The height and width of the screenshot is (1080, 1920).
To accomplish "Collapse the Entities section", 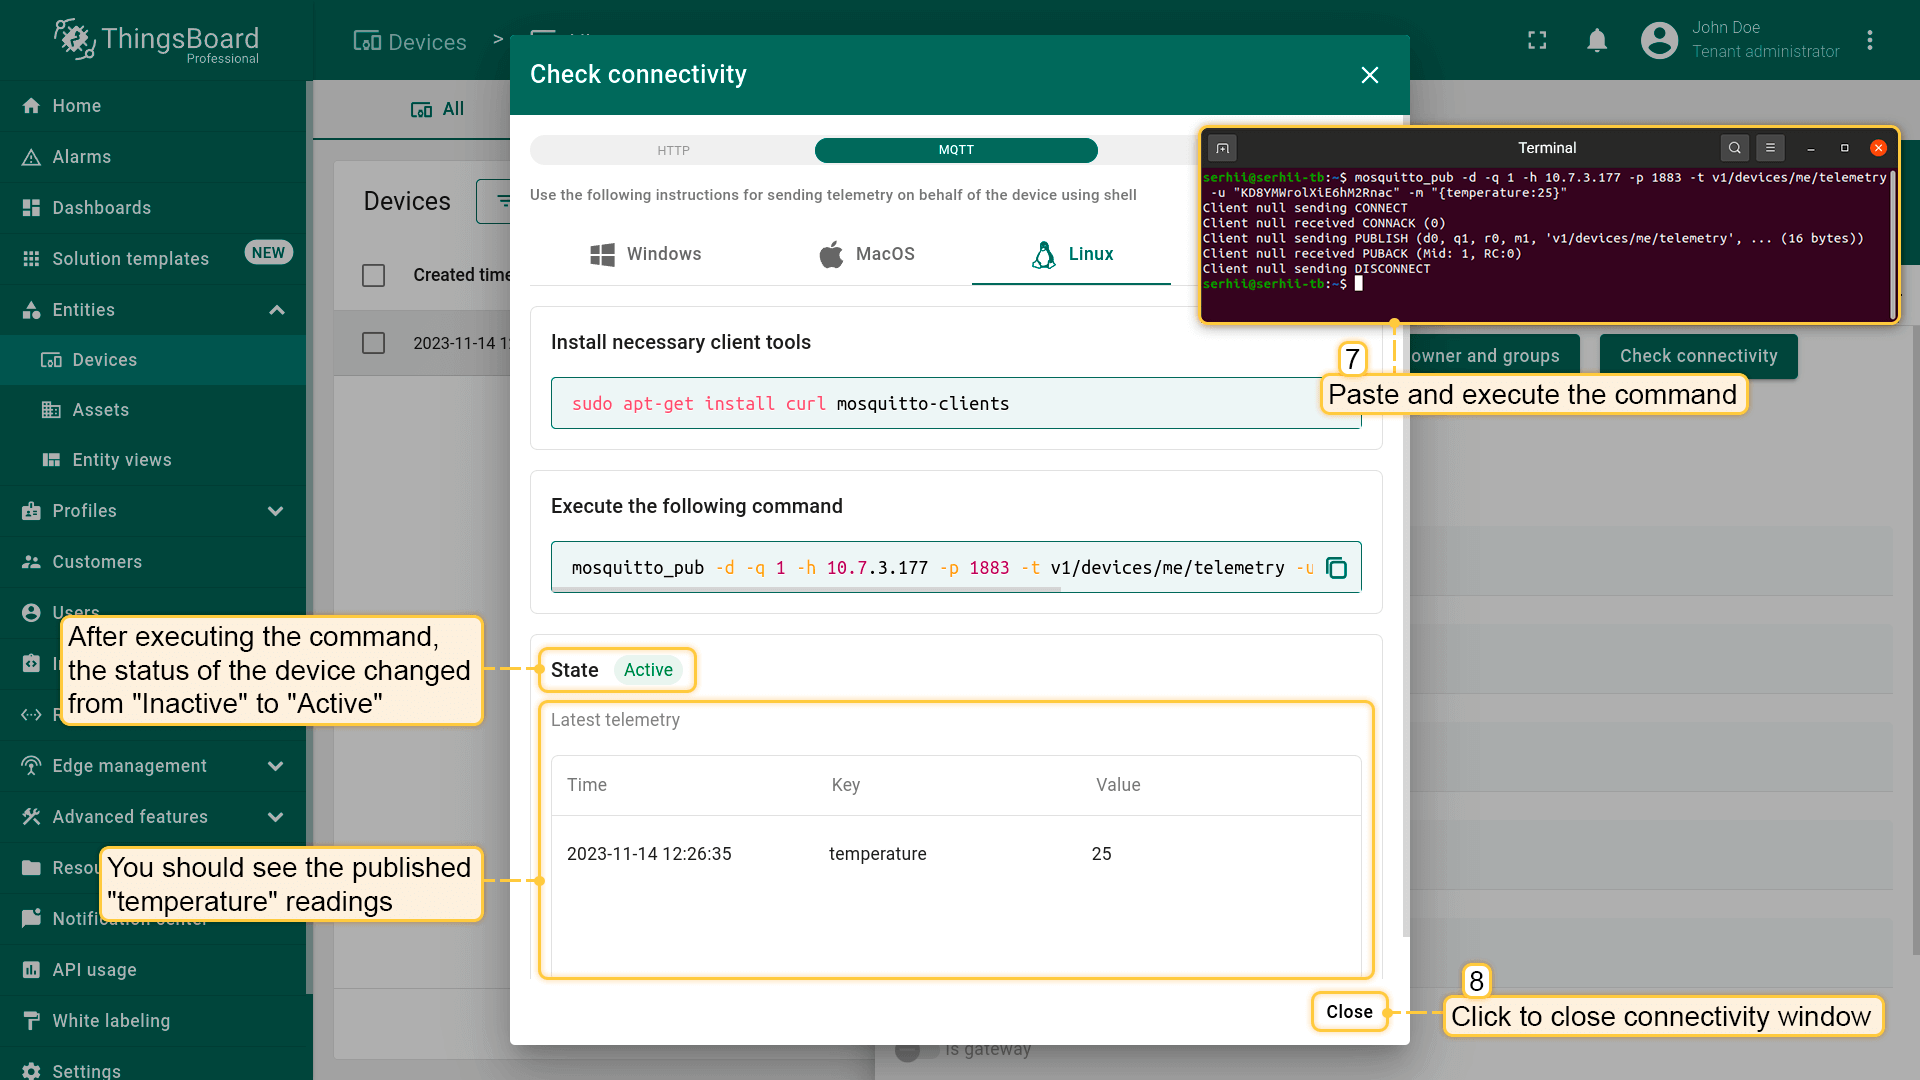I will click(x=277, y=310).
